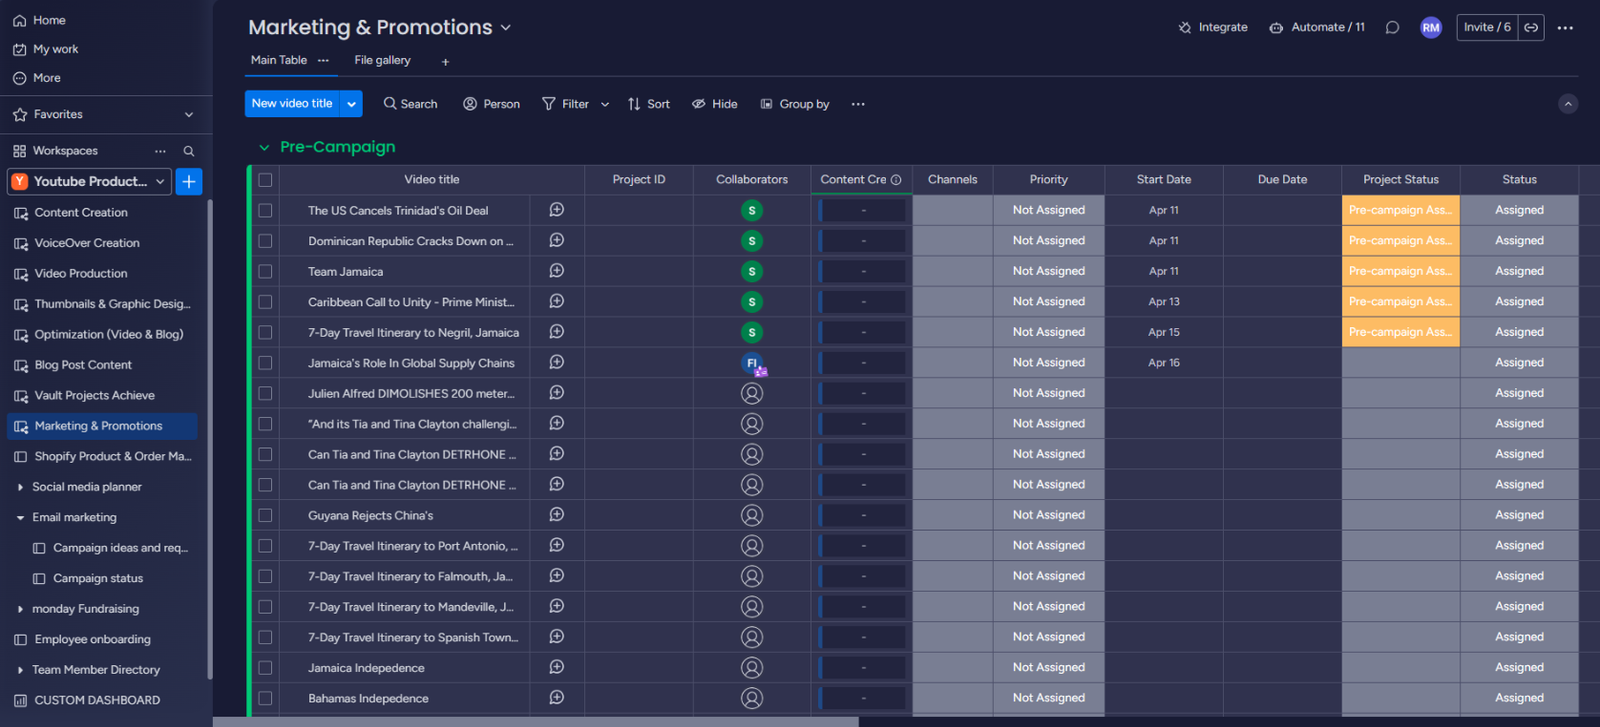1600x727 pixels.
Task: Open board options three-dot menu top right
Action: [x=1565, y=28]
